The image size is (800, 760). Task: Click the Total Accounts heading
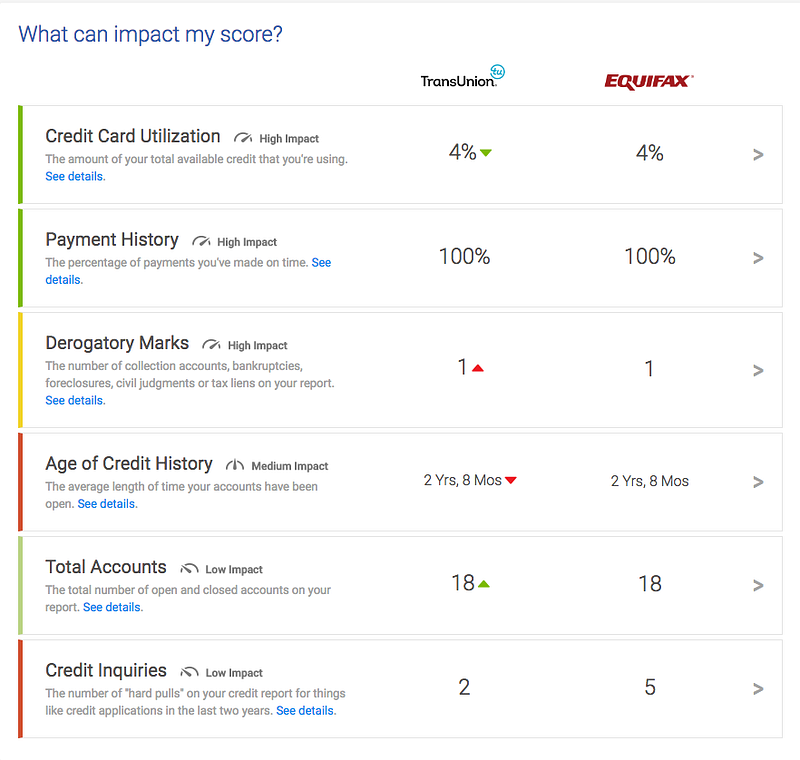point(106,567)
